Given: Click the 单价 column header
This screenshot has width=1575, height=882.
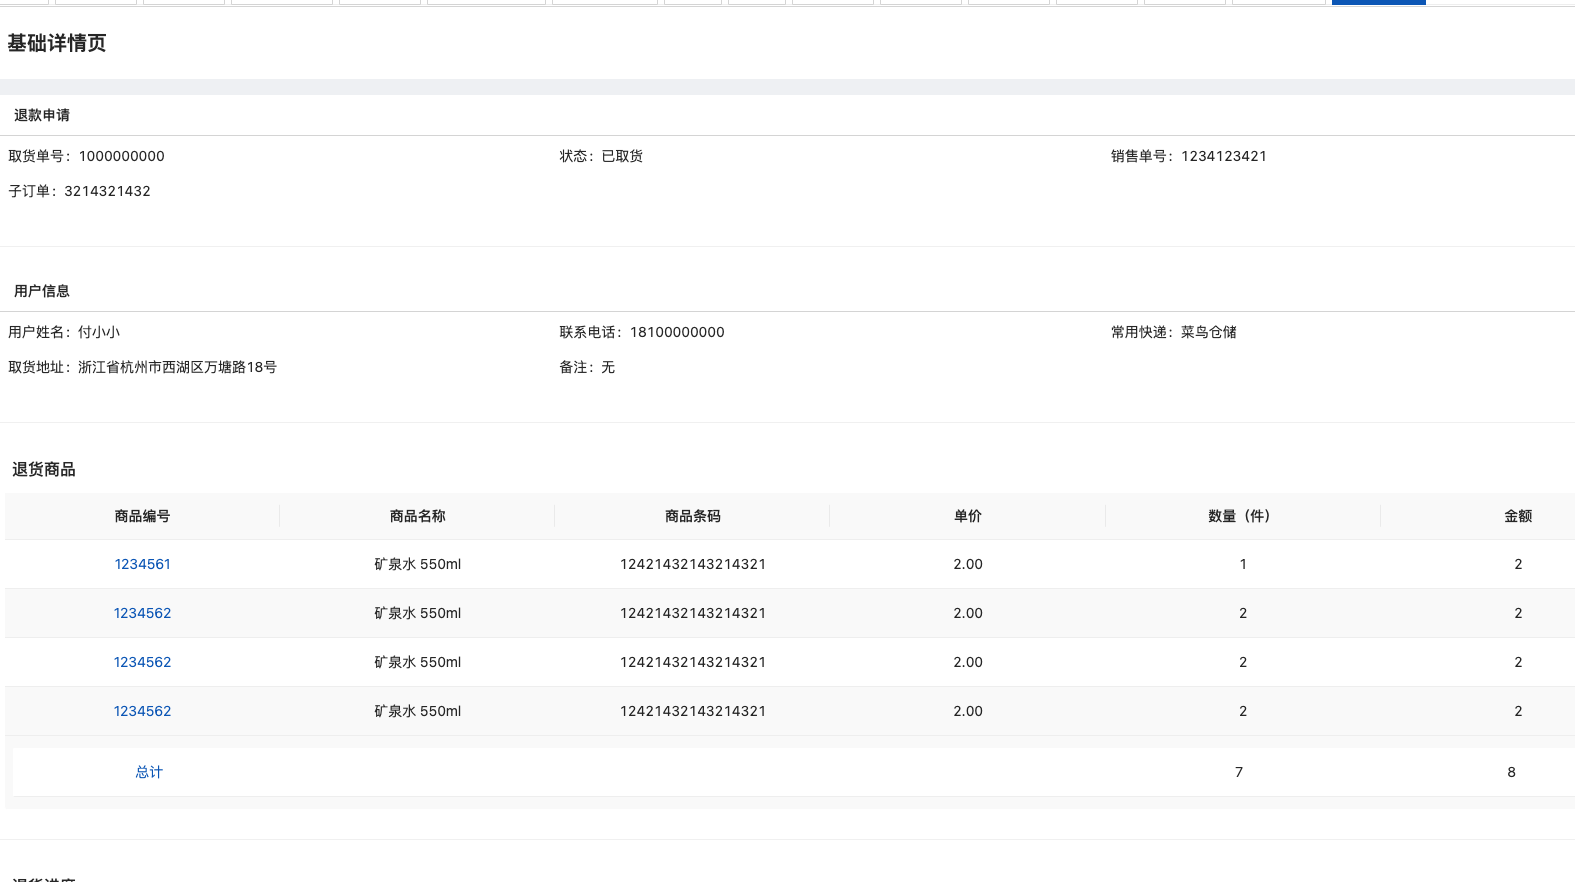Looking at the screenshot, I should tap(968, 516).
